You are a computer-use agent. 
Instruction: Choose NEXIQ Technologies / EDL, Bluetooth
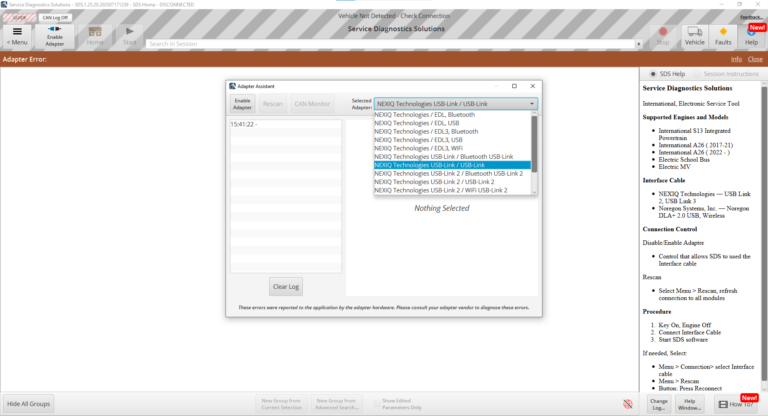click(x=452, y=115)
